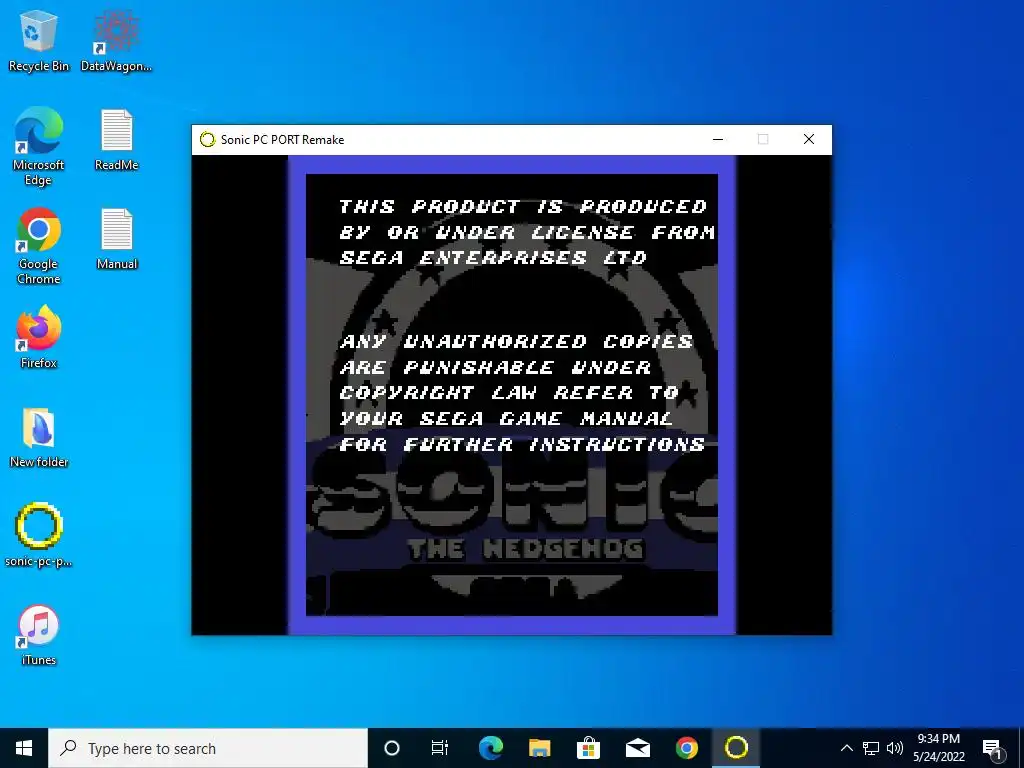1024x768 pixels.
Task: Open the network status tray icon
Action: [x=871, y=748]
